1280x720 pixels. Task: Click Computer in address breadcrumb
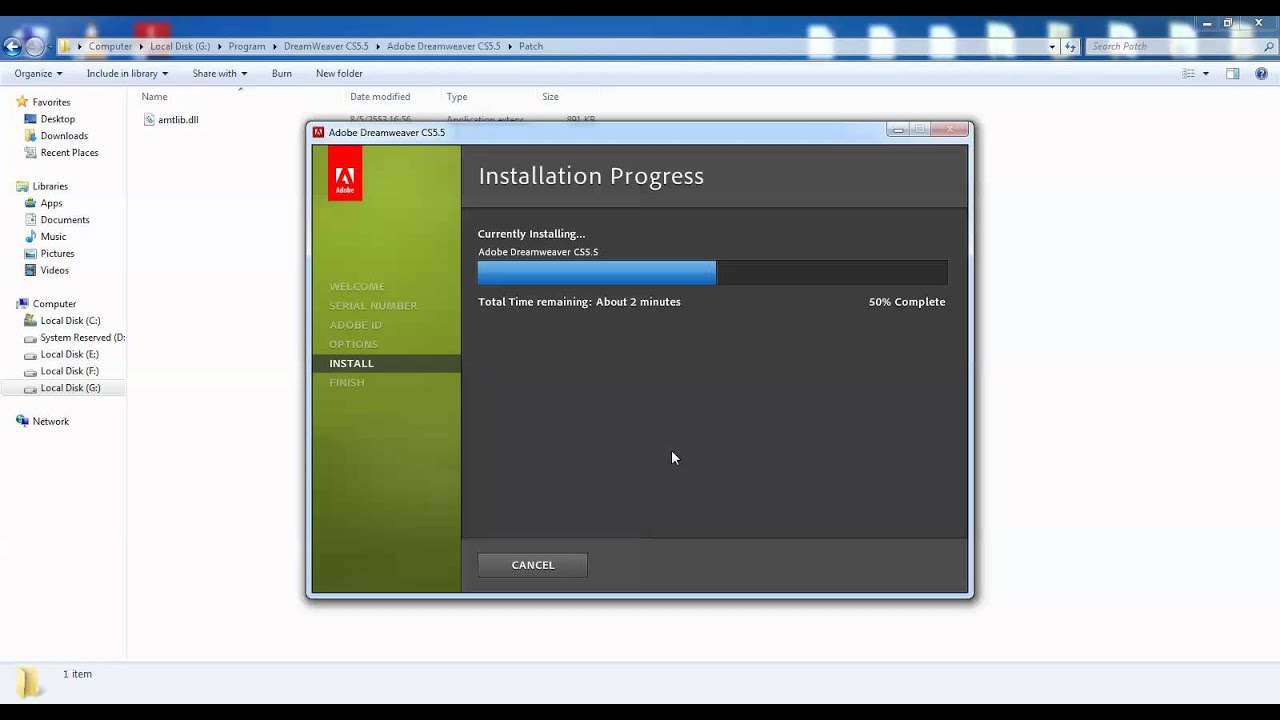tap(110, 46)
